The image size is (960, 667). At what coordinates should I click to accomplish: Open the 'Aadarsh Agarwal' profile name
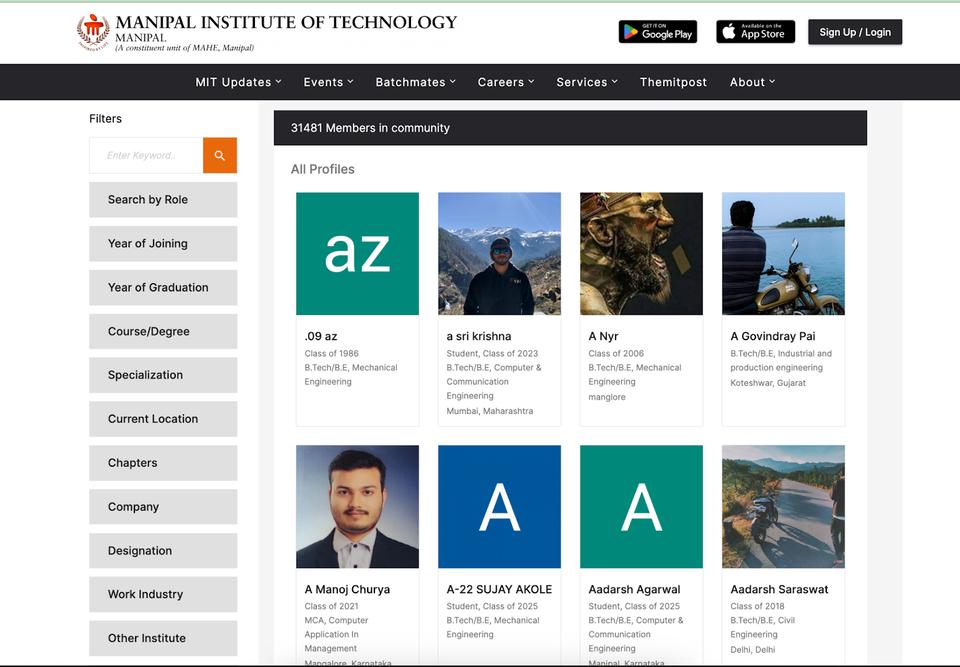[x=634, y=589]
